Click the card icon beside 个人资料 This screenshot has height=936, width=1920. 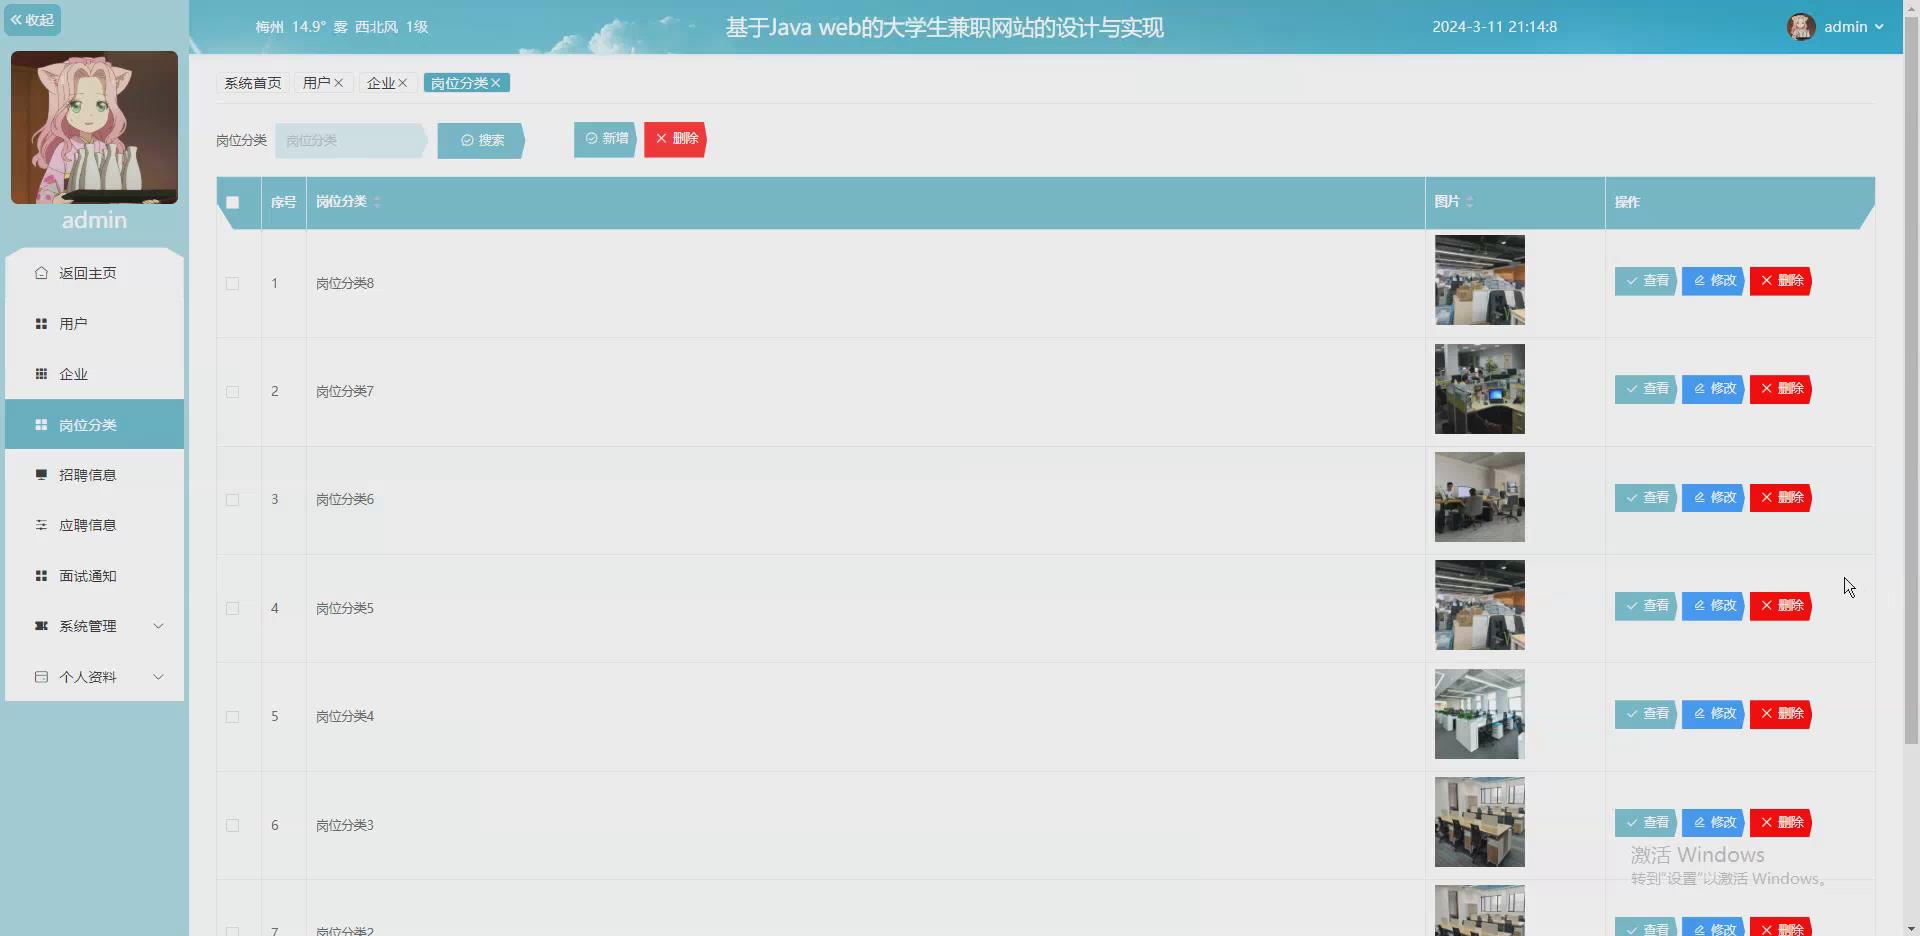click(x=41, y=677)
